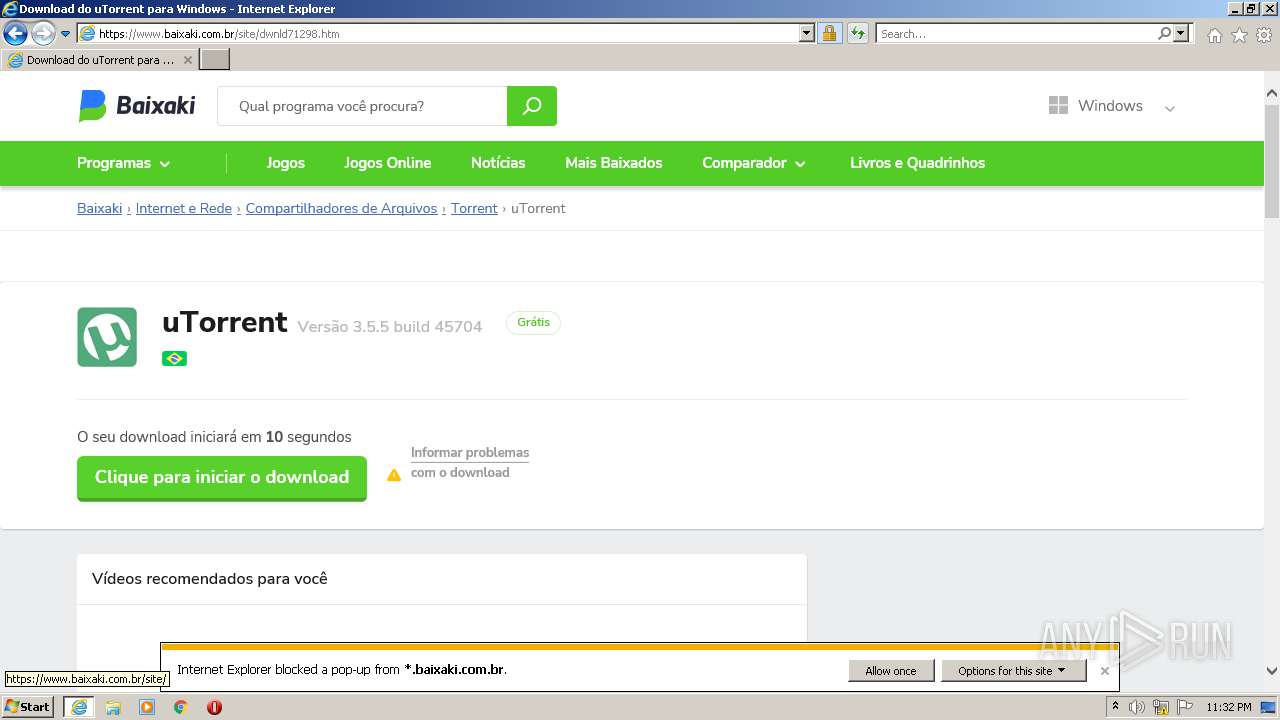Click the Internet Explorer forward arrow
Image resolution: width=1280 pixels, height=720 pixels.
click(43, 34)
